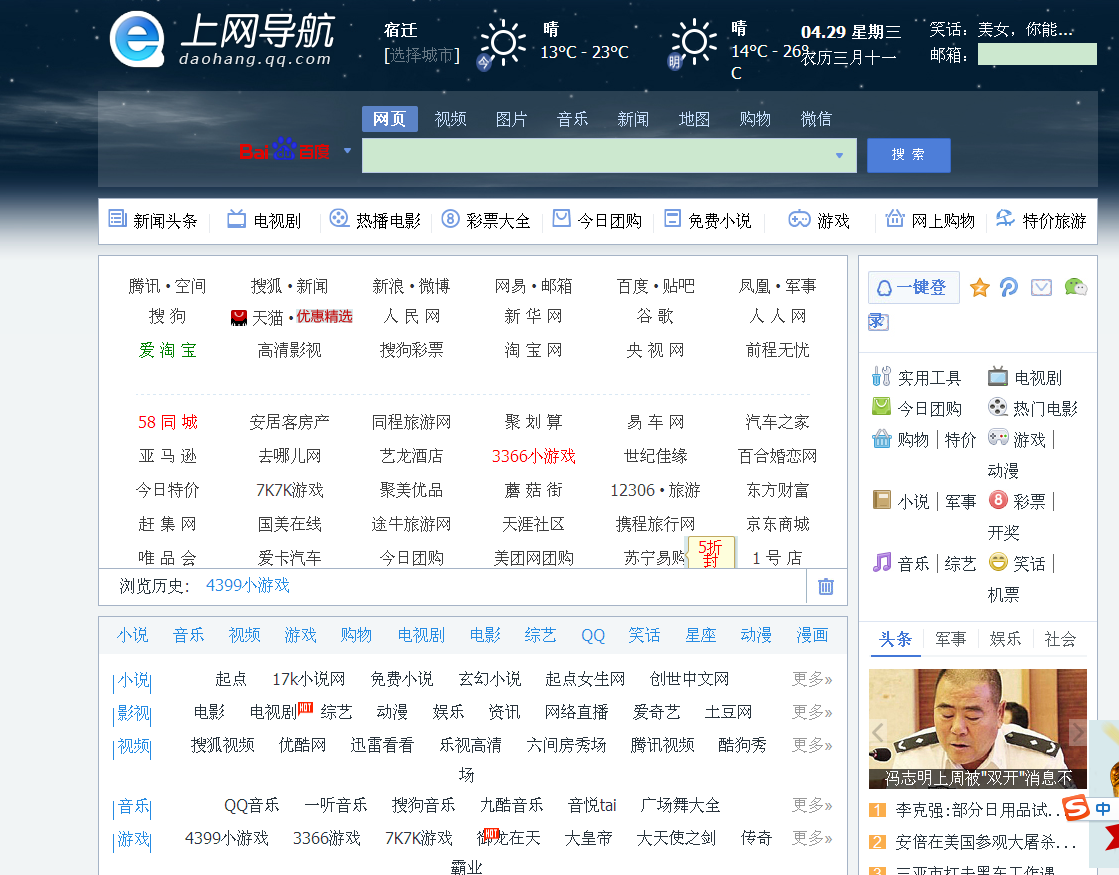Click the sidebar 音乐 note icon
The image size is (1119, 875).
(881, 562)
